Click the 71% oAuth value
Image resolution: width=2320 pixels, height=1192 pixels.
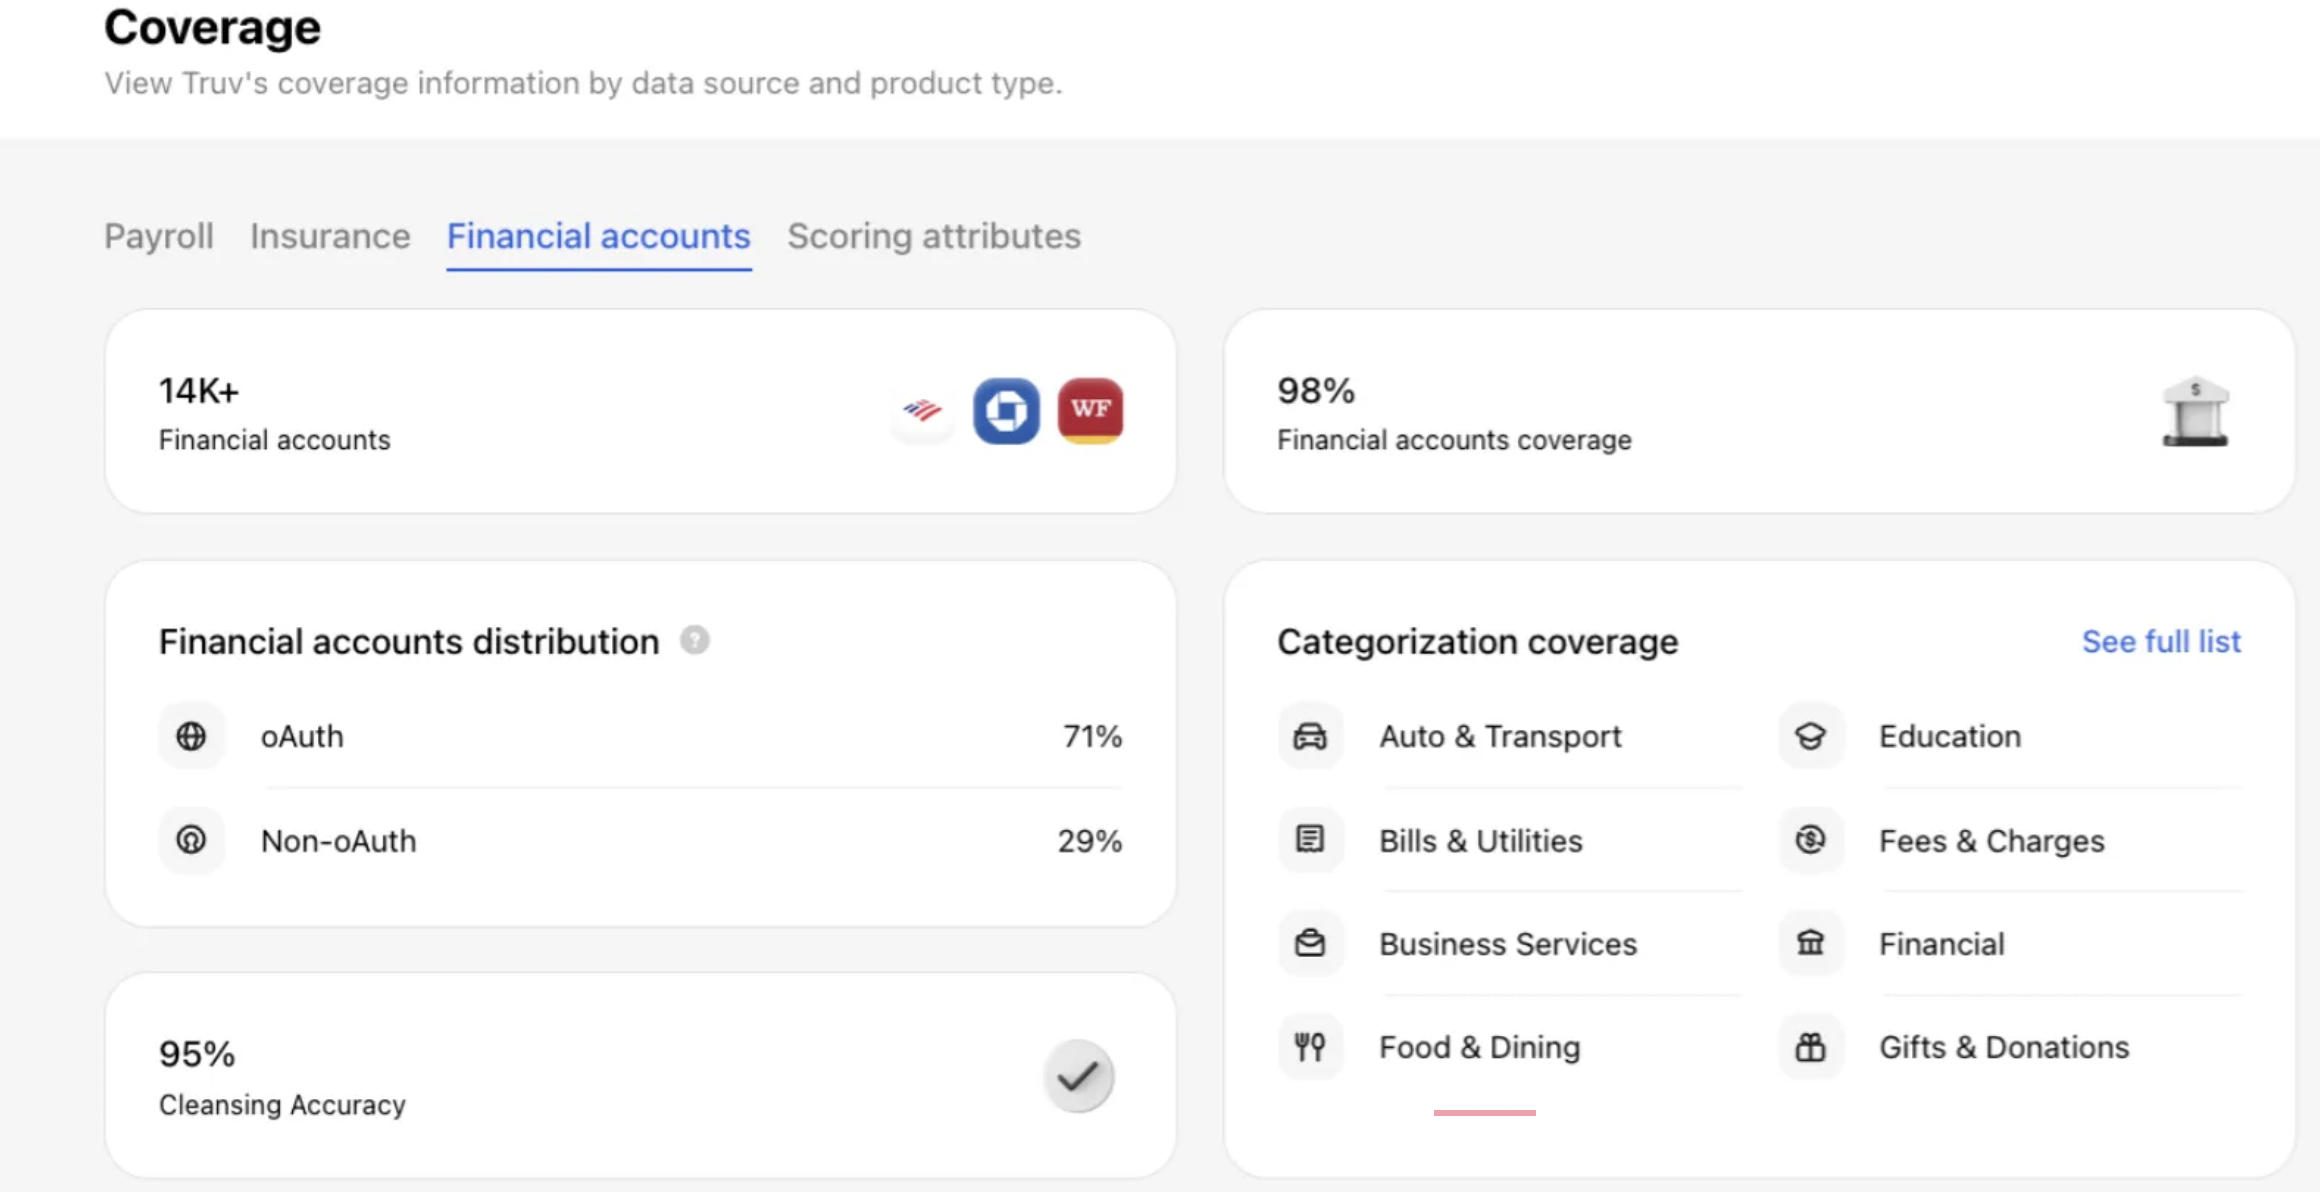[1092, 736]
